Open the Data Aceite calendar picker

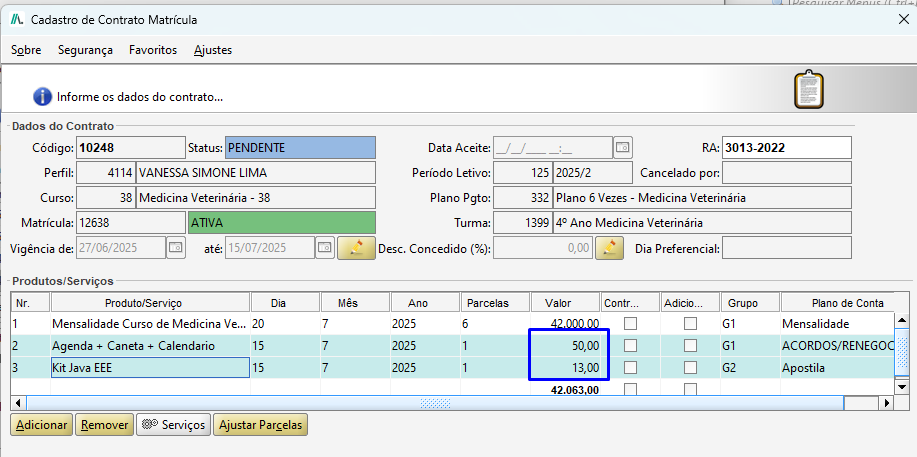click(x=623, y=148)
